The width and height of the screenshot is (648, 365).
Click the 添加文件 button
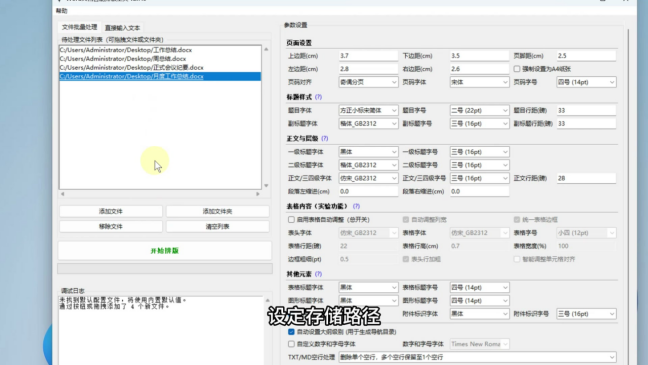pos(111,211)
